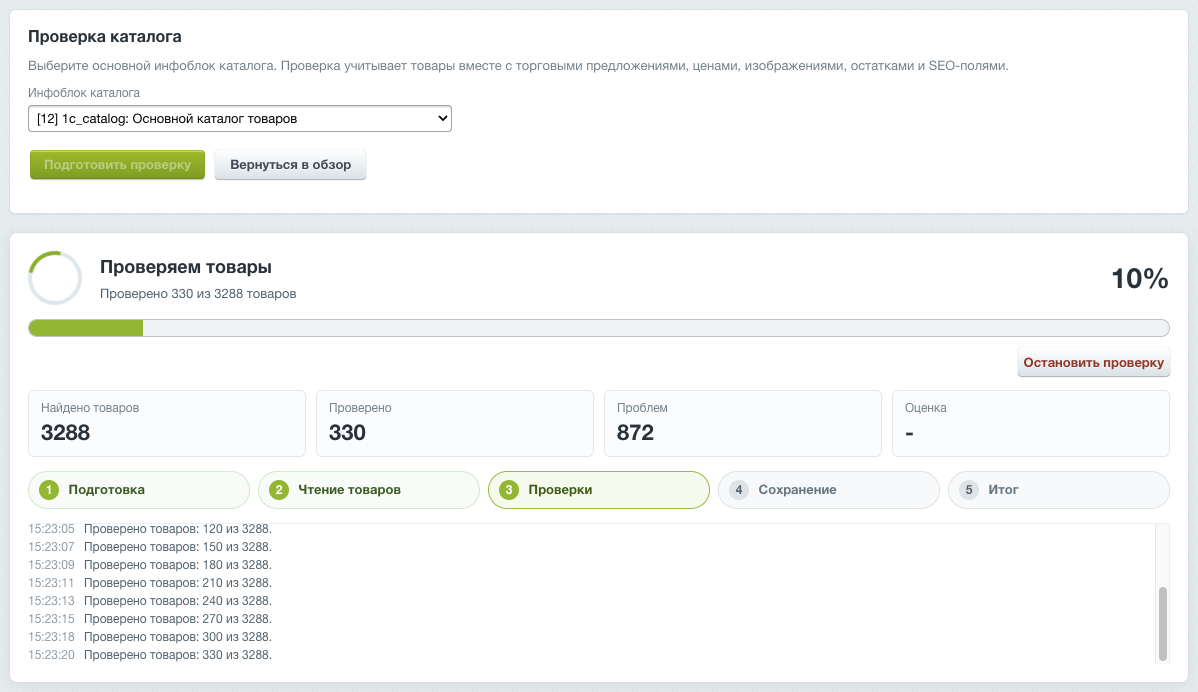Click step number 4 badge icon

[x=739, y=490]
